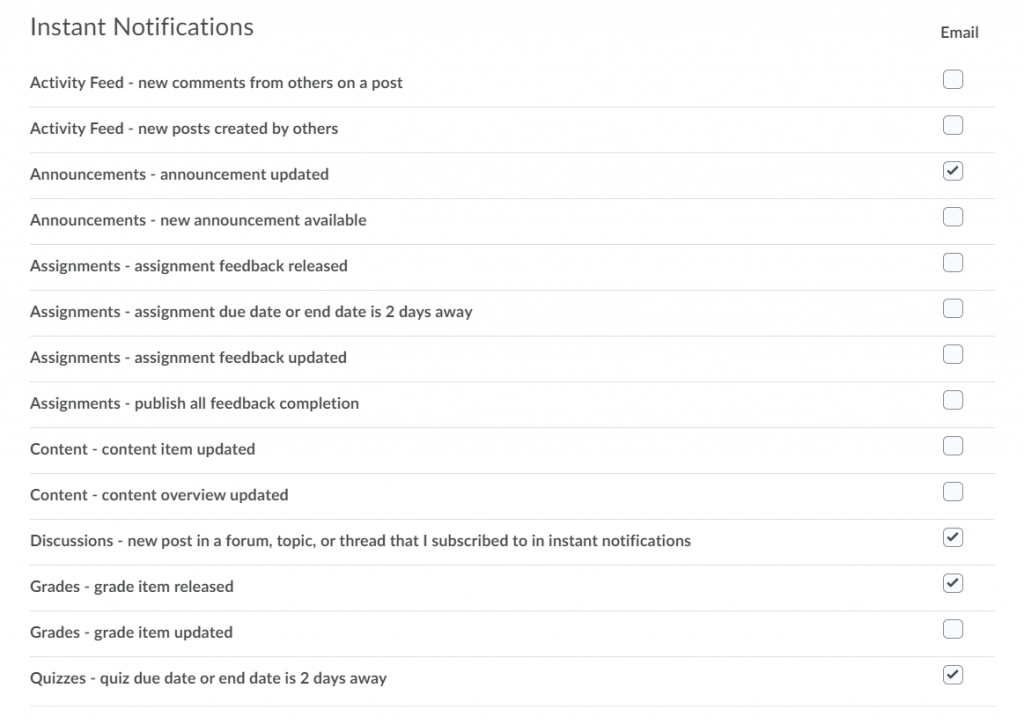Uncheck the Discussions subscribed posts notification

953,538
